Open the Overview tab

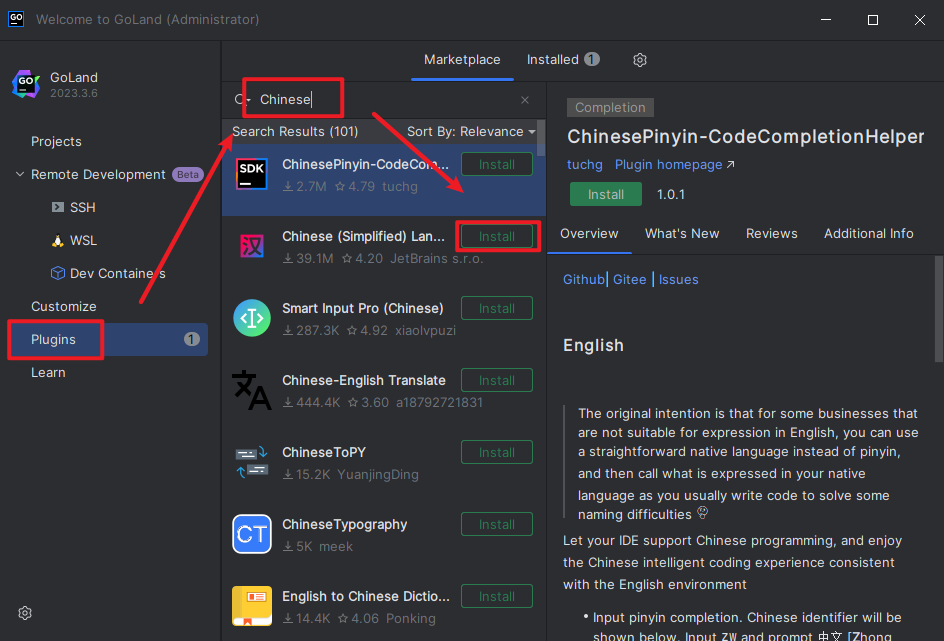(x=589, y=234)
